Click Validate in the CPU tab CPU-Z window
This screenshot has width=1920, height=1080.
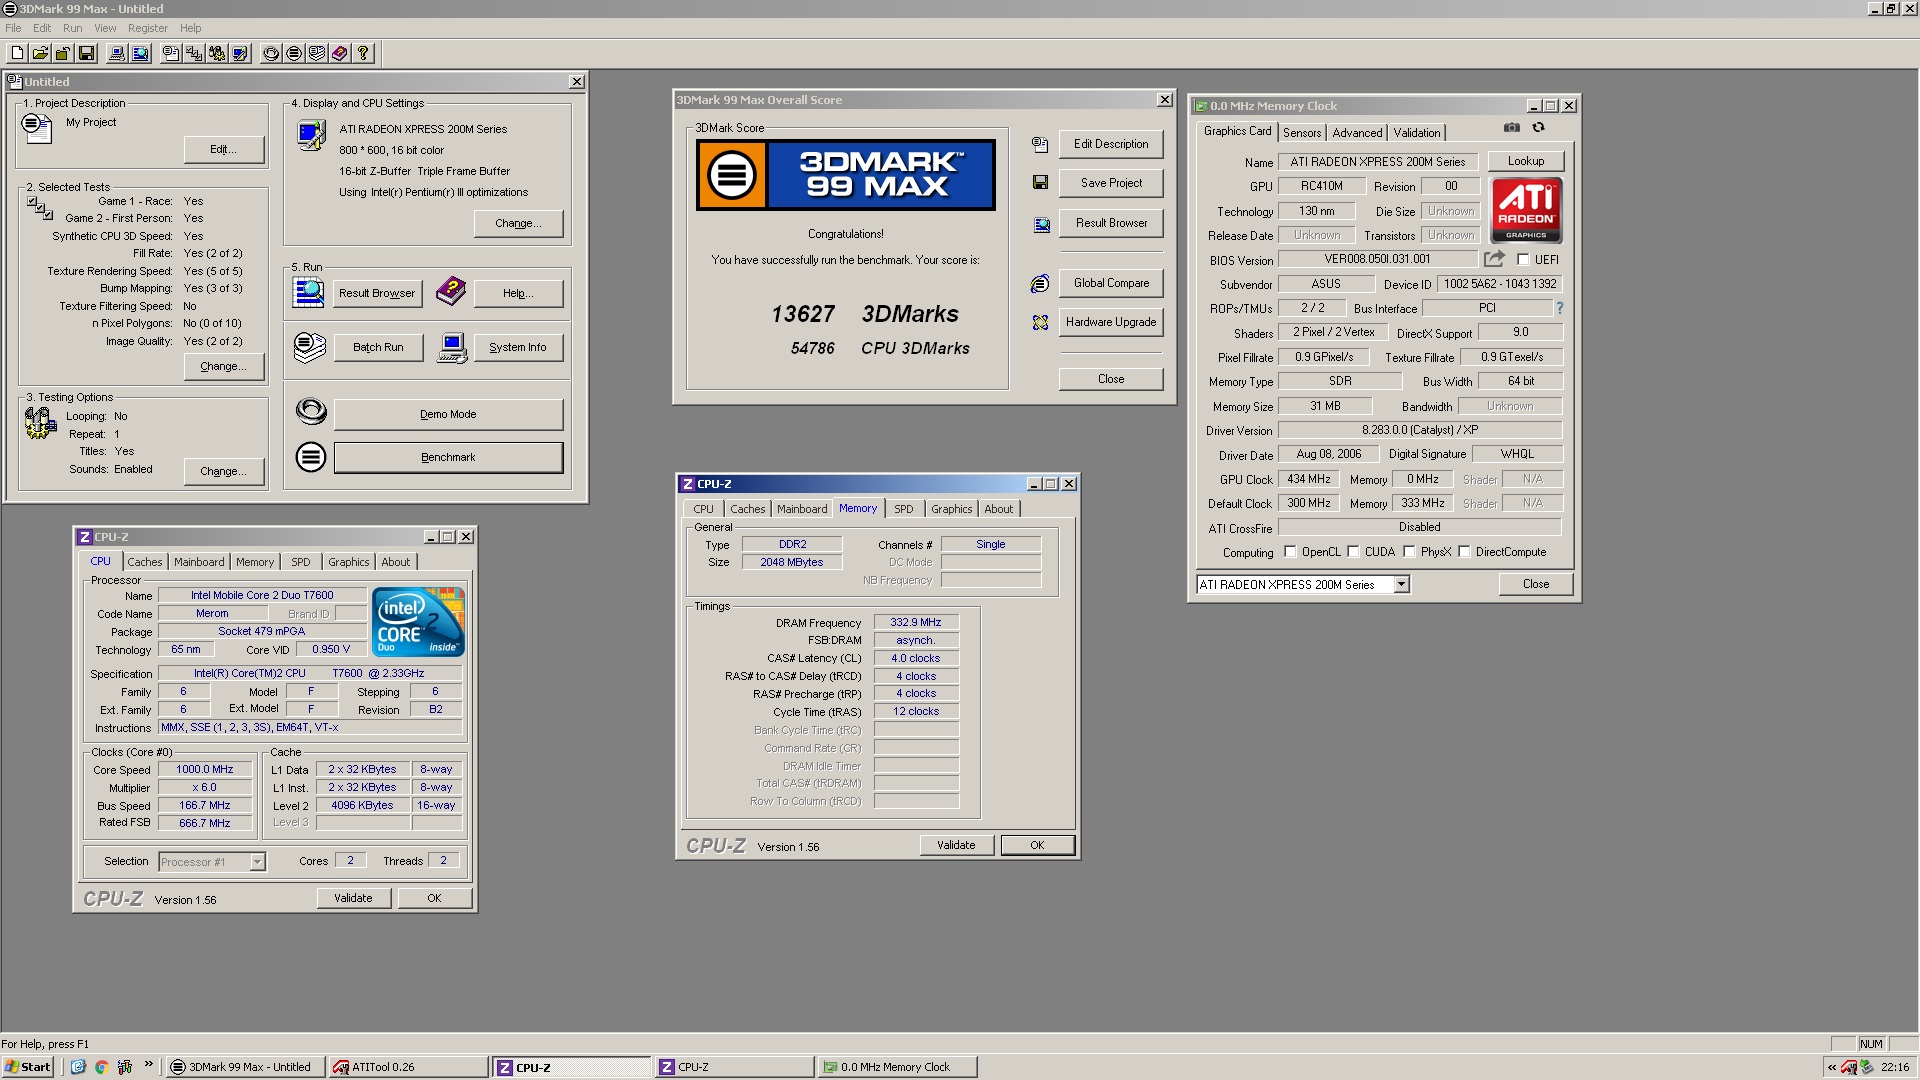pos(353,898)
